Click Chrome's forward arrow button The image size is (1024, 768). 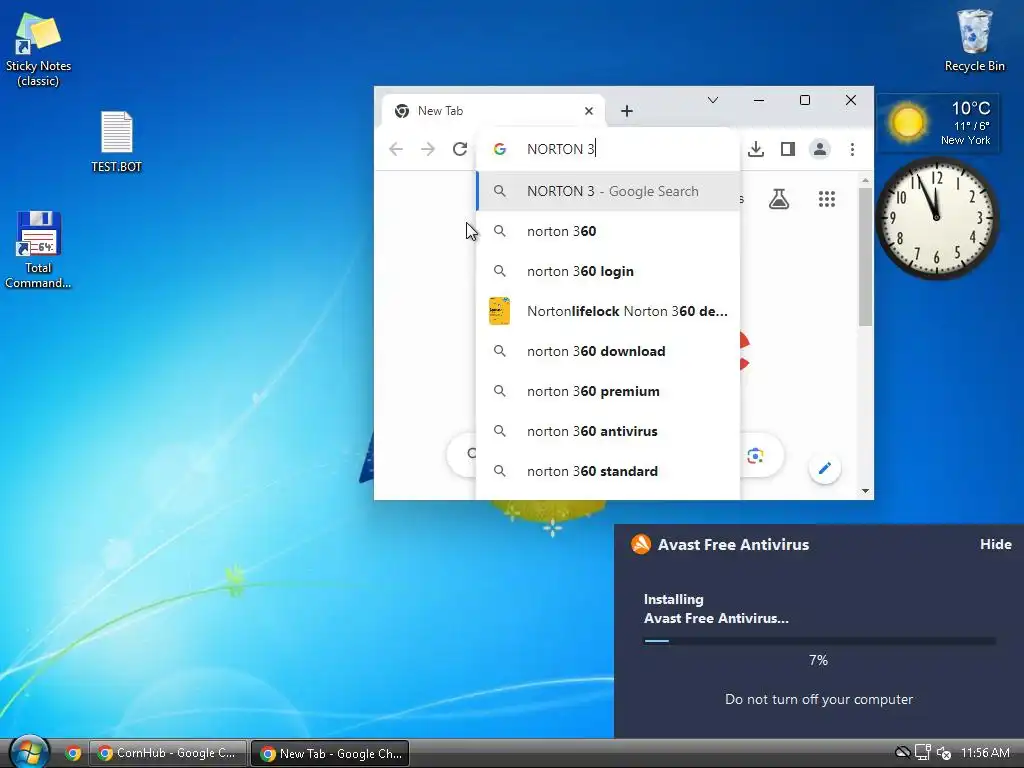428,149
